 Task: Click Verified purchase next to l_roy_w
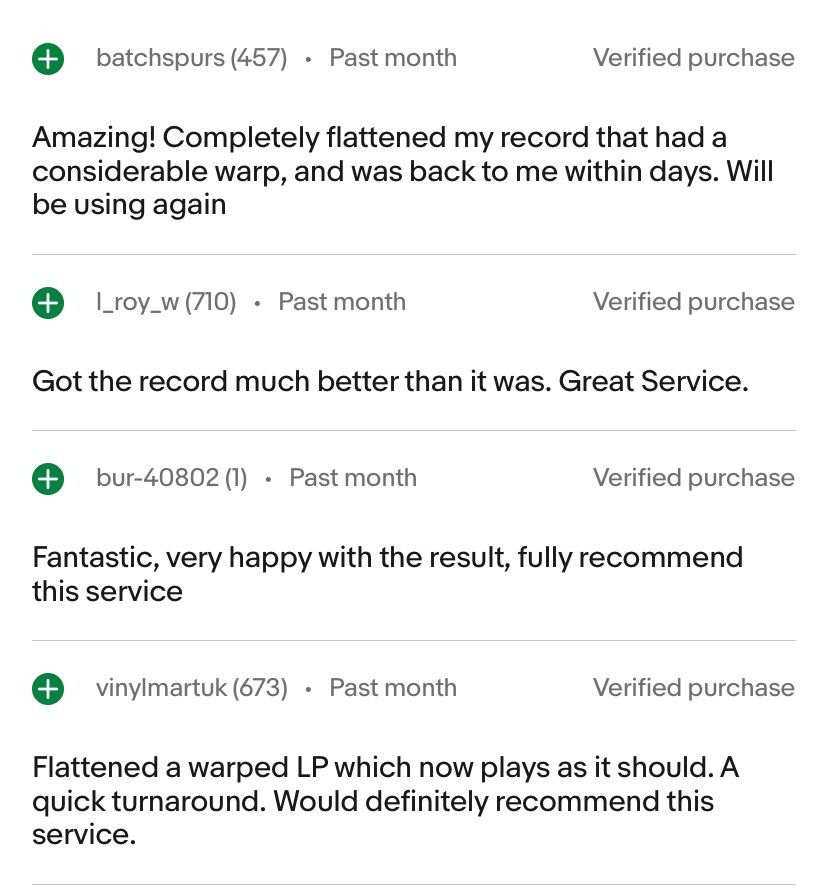pyautogui.click(x=693, y=302)
